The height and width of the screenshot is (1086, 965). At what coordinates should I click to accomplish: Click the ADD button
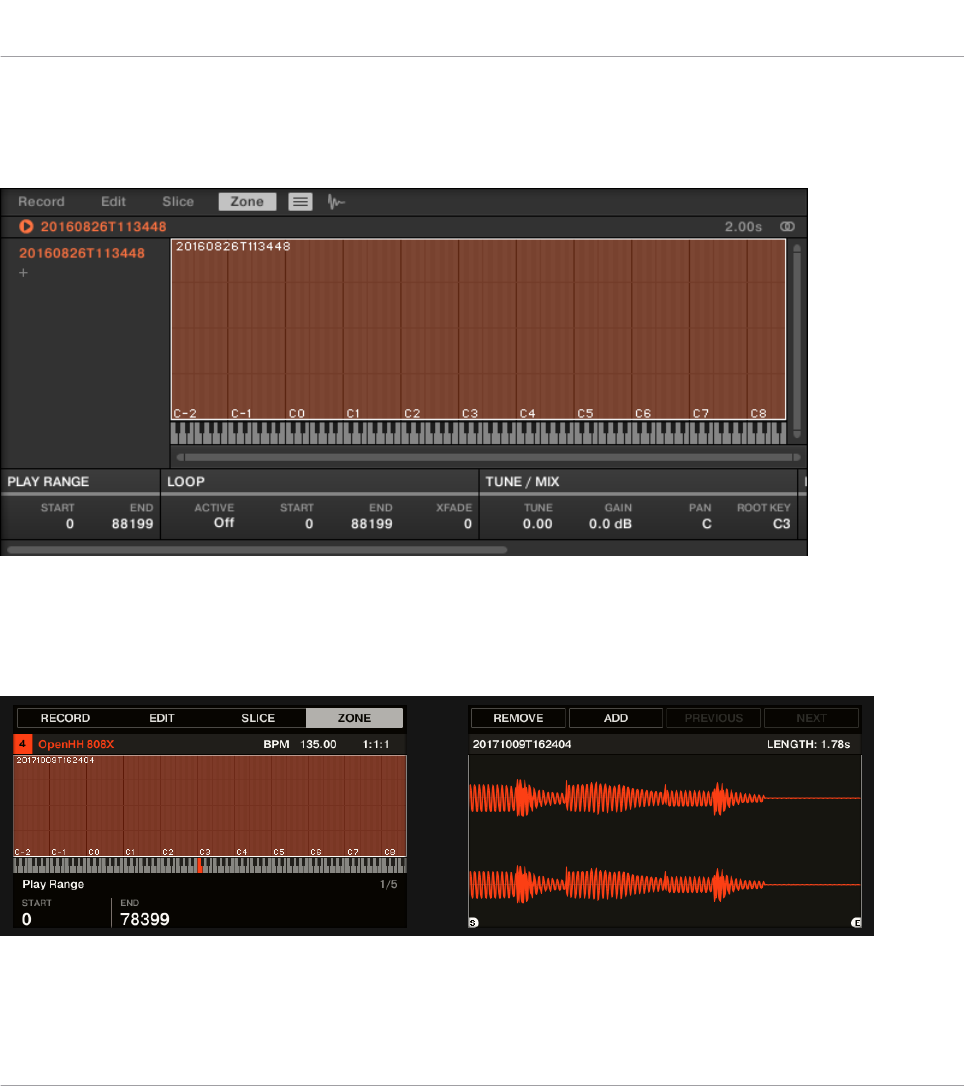[616, 718]
